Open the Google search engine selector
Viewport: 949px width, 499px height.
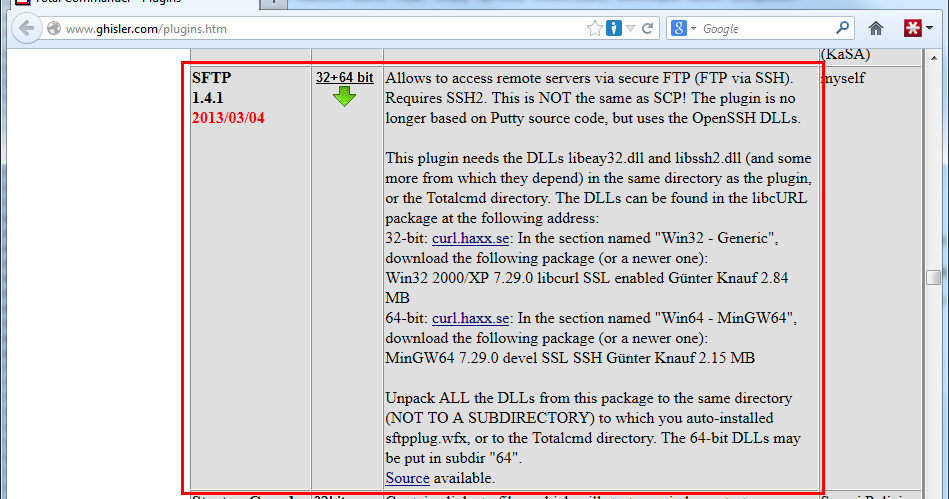tap(683, 28)
